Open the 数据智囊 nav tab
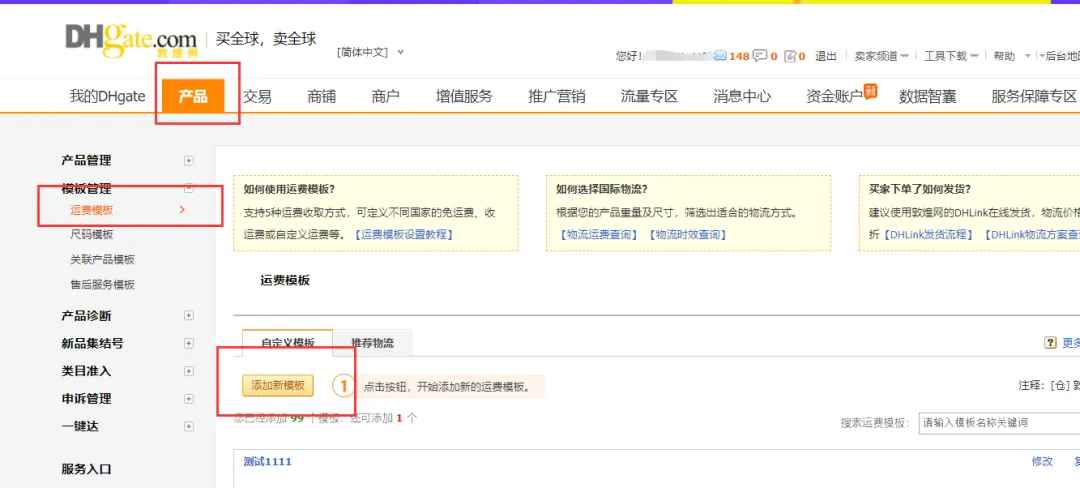 928,96
